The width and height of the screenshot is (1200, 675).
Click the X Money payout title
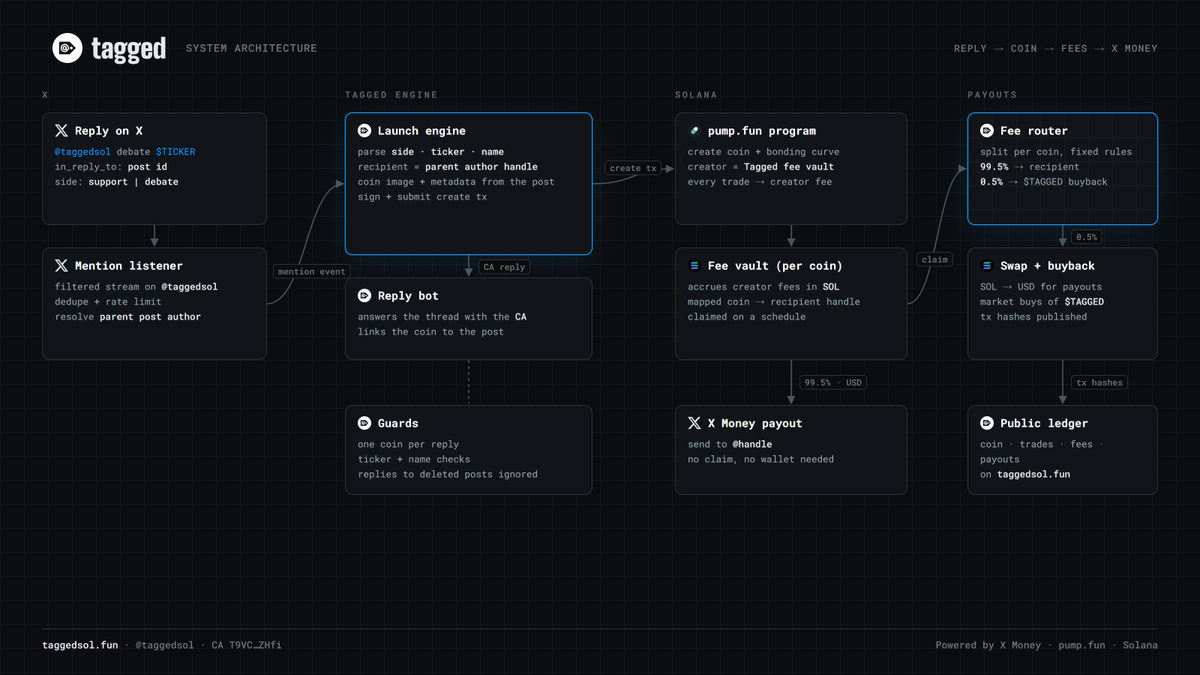(755, 423)
